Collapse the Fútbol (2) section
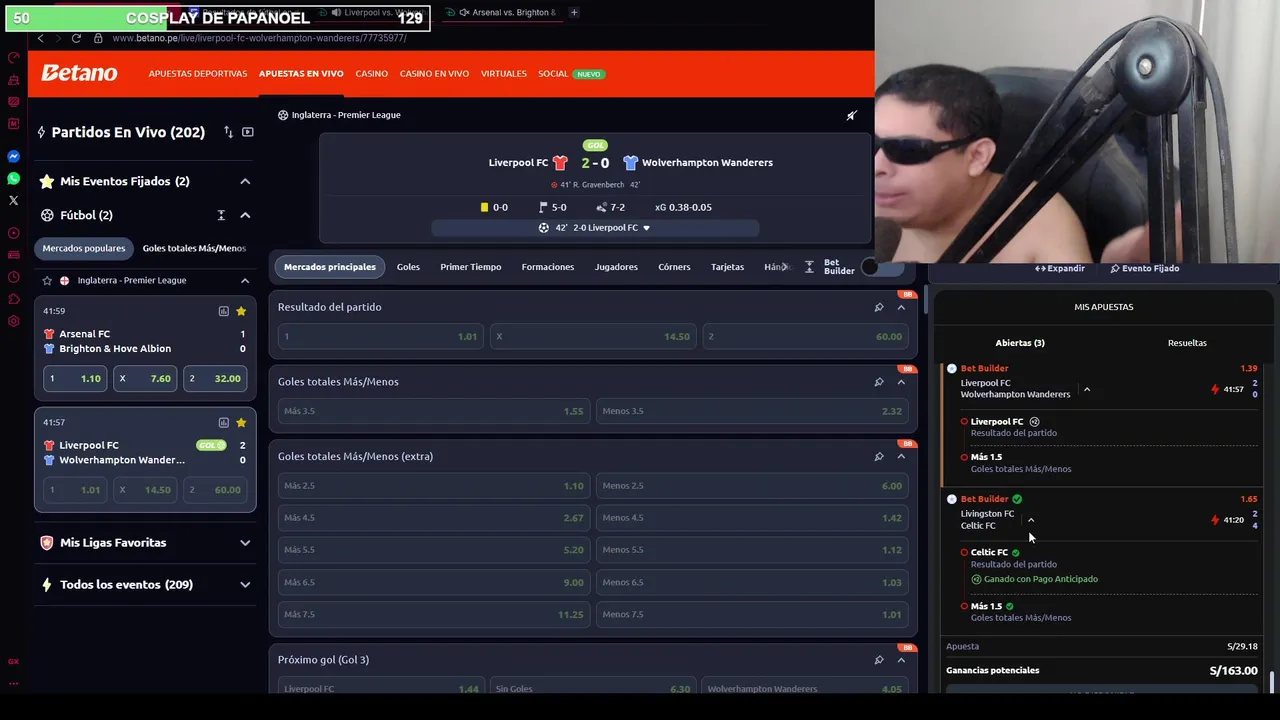The width and height of the screenshot is (1280, 720). coord(245,215)
